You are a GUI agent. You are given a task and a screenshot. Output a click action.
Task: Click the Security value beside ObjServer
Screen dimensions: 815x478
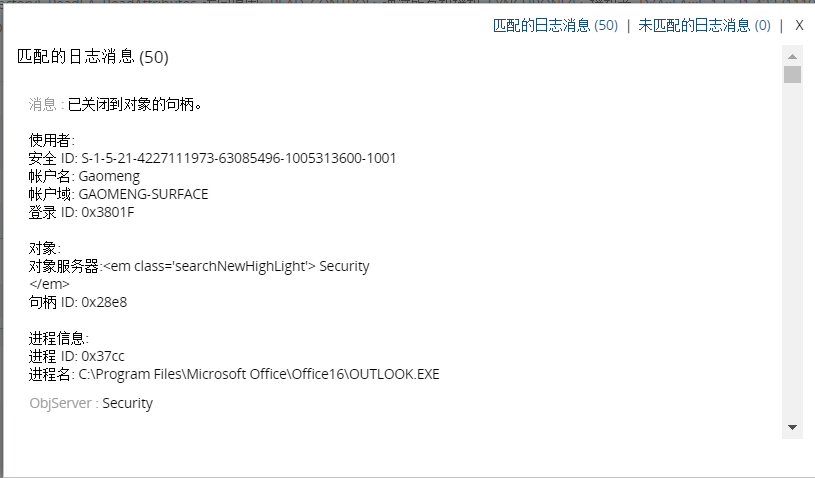click(127, 403)
